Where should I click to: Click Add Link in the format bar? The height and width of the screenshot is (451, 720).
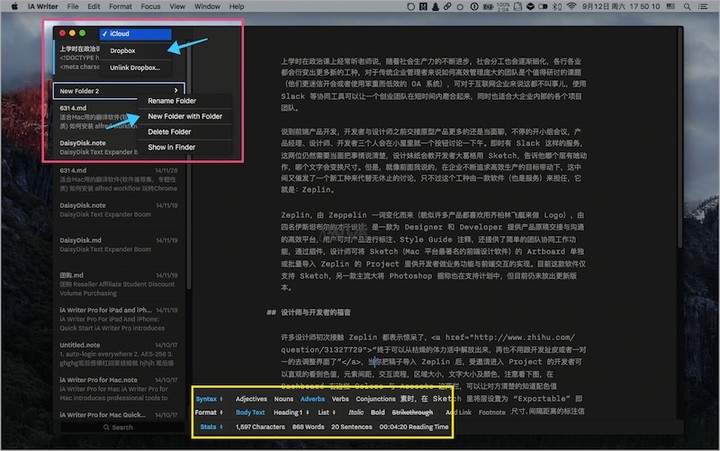[458, 412]
